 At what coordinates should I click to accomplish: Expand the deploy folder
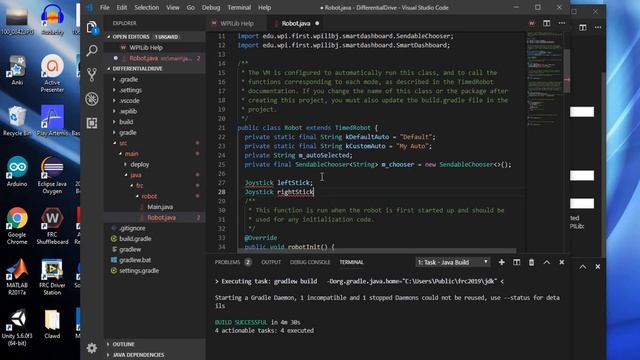click(155, 164)
